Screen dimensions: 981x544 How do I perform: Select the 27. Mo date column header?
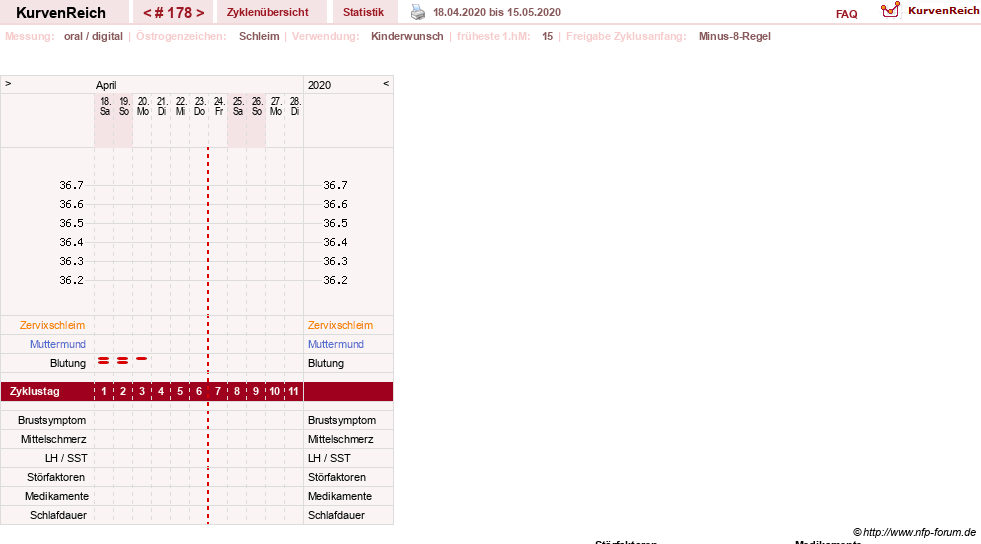[x=276, y=106]
